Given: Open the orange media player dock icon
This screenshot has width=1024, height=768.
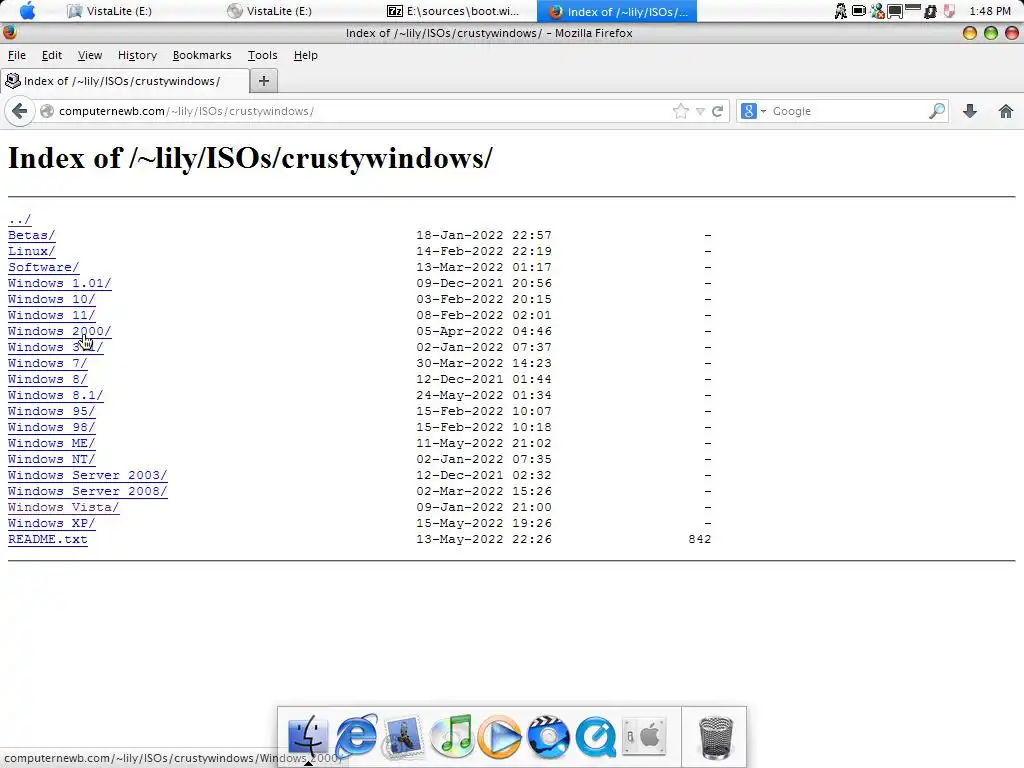Looking at the screenshot, I should (x=500, y=737).
